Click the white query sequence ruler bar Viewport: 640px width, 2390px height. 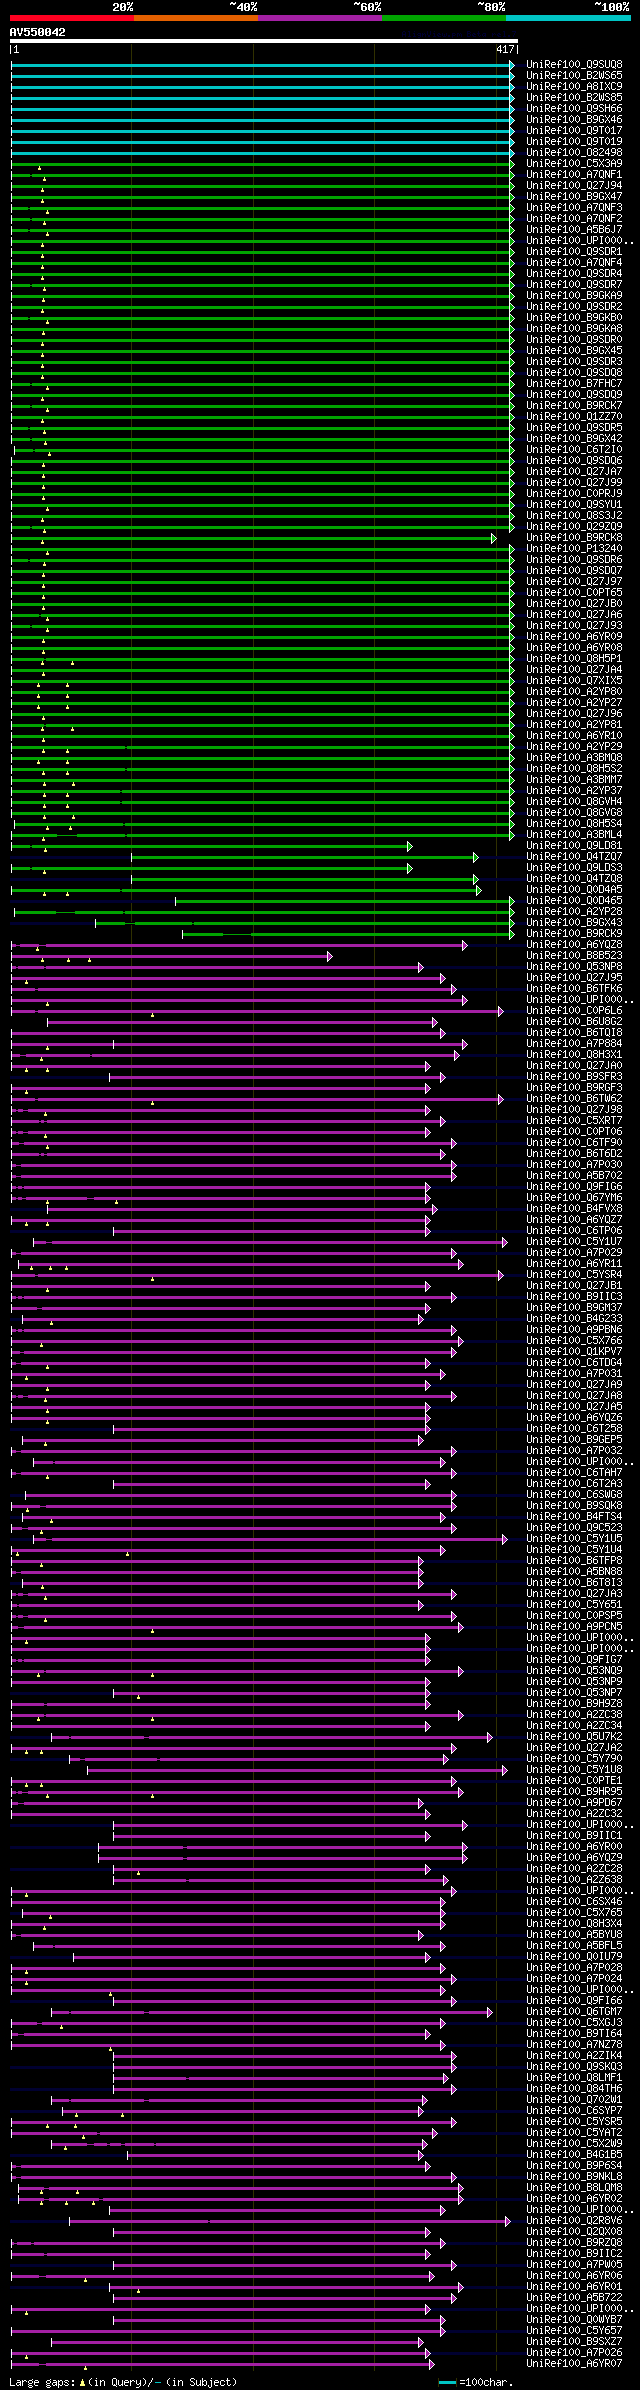click(x=263, y=41)
